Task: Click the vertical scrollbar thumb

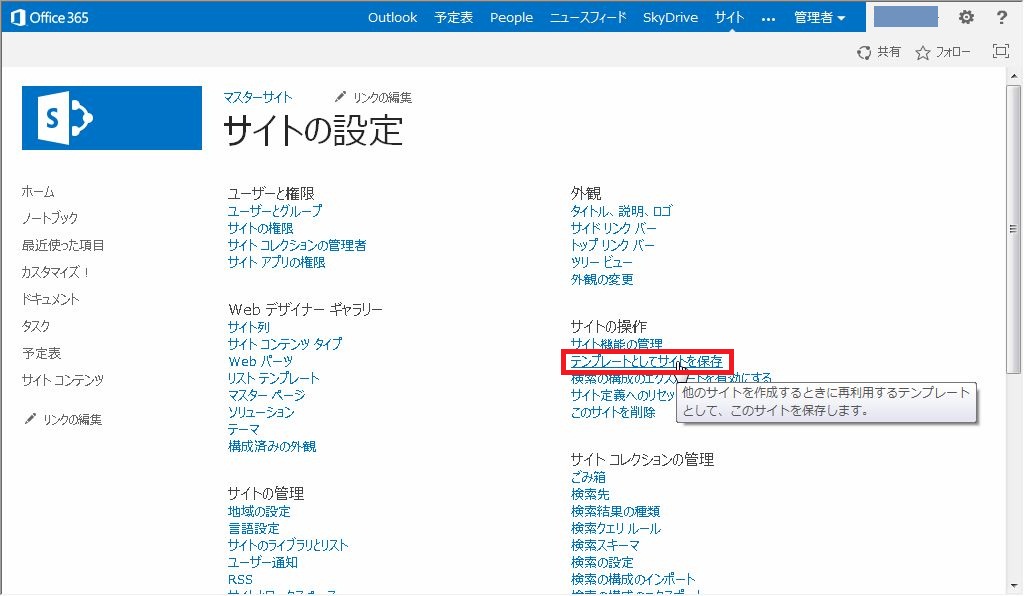Action: [x=1013, y=228]
